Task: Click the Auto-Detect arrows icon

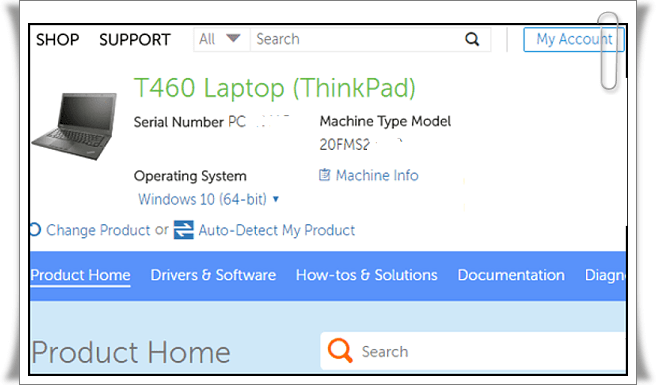Action: [x=184, y=230]
